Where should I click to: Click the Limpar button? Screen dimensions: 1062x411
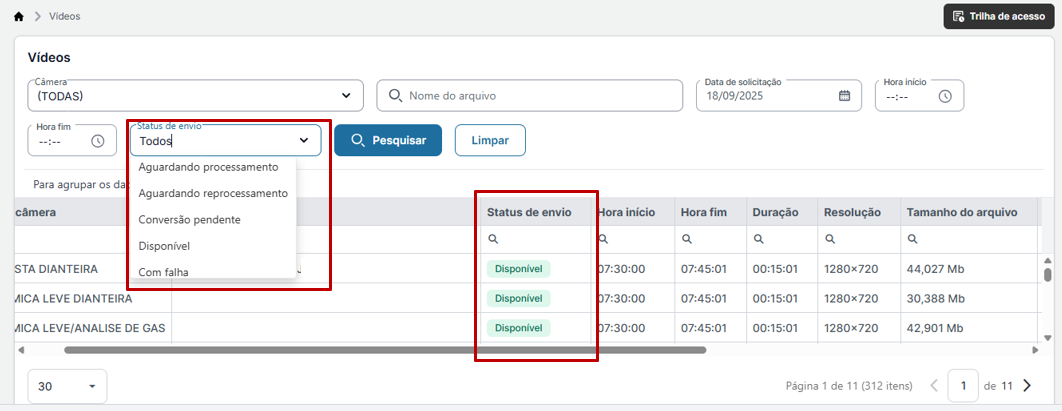490,141
